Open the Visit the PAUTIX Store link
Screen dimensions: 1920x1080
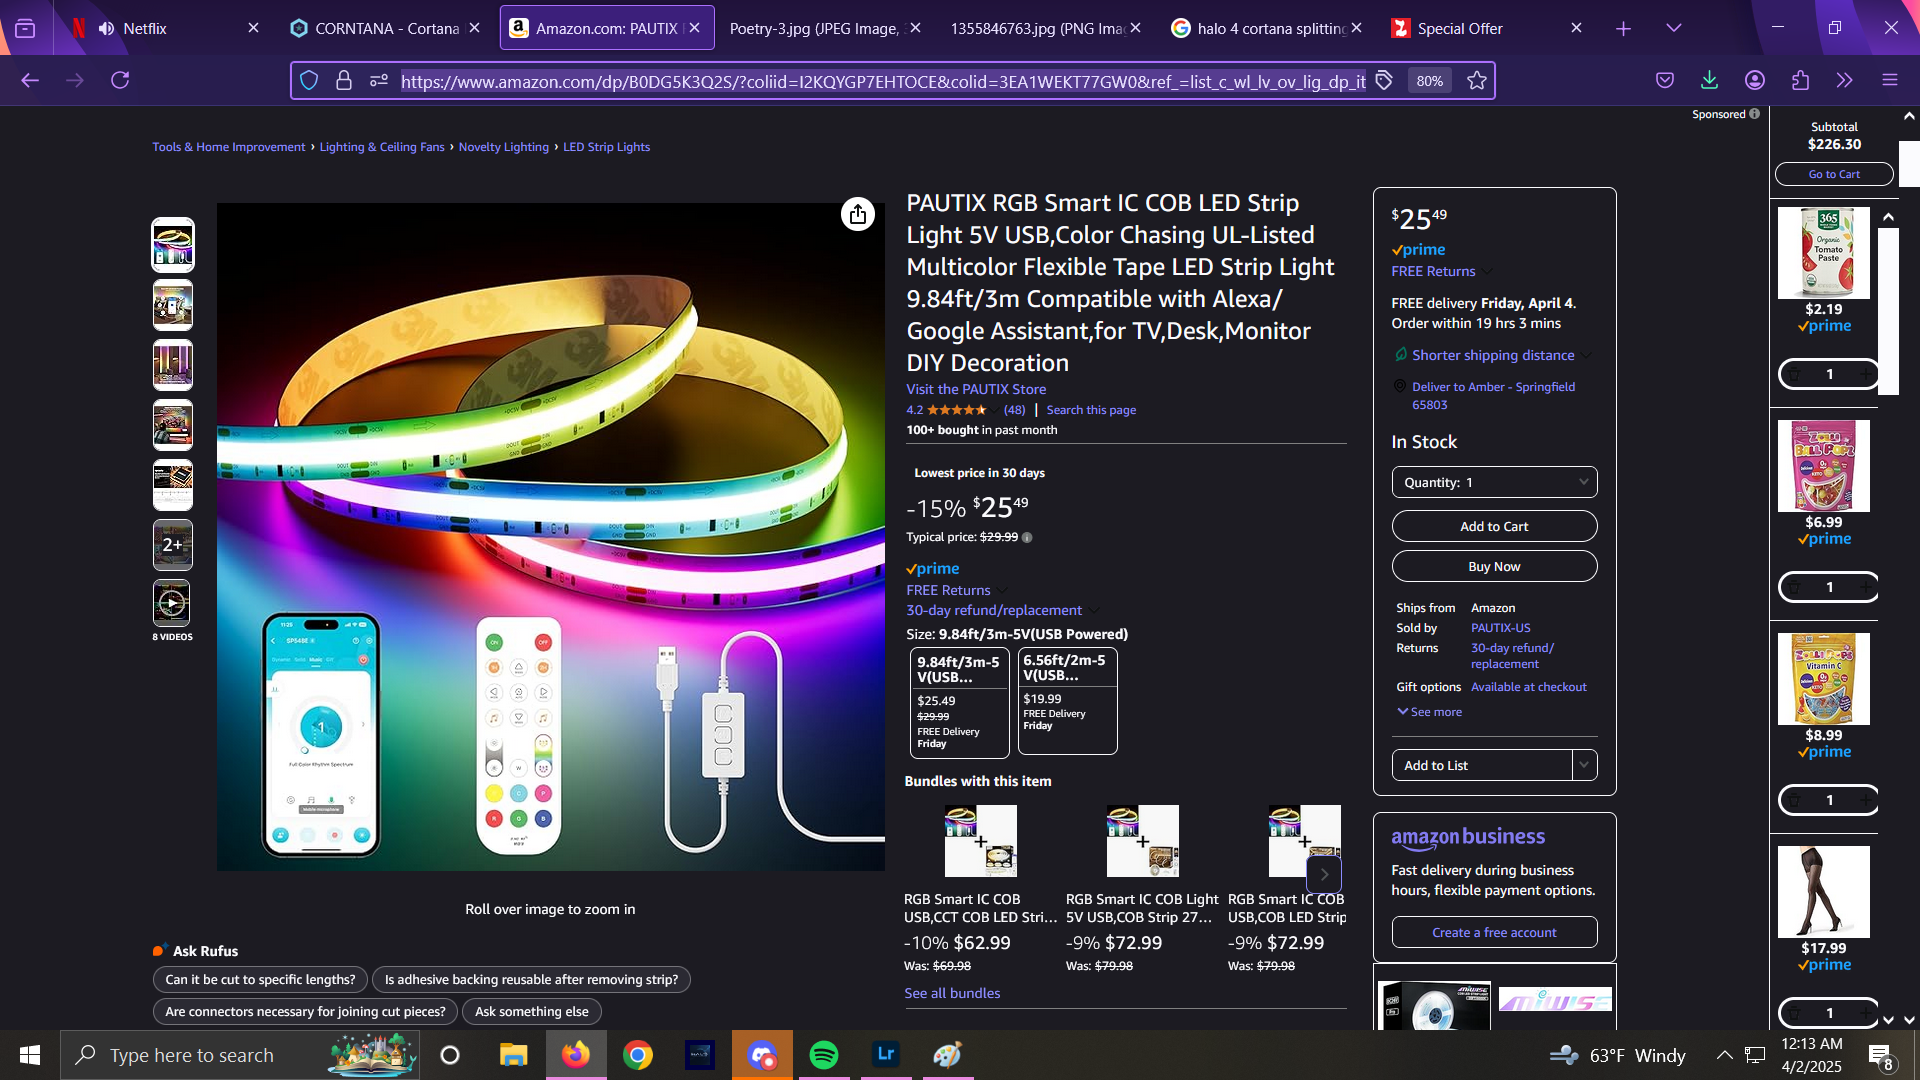(976, 389)
